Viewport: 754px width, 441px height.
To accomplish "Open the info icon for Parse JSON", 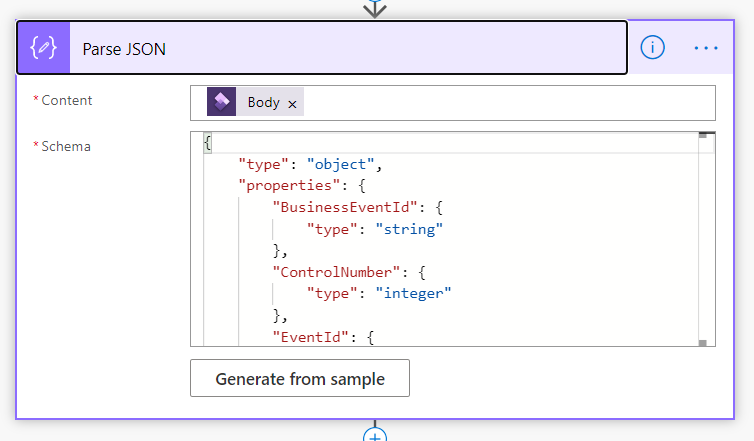I will pos(652,48).
